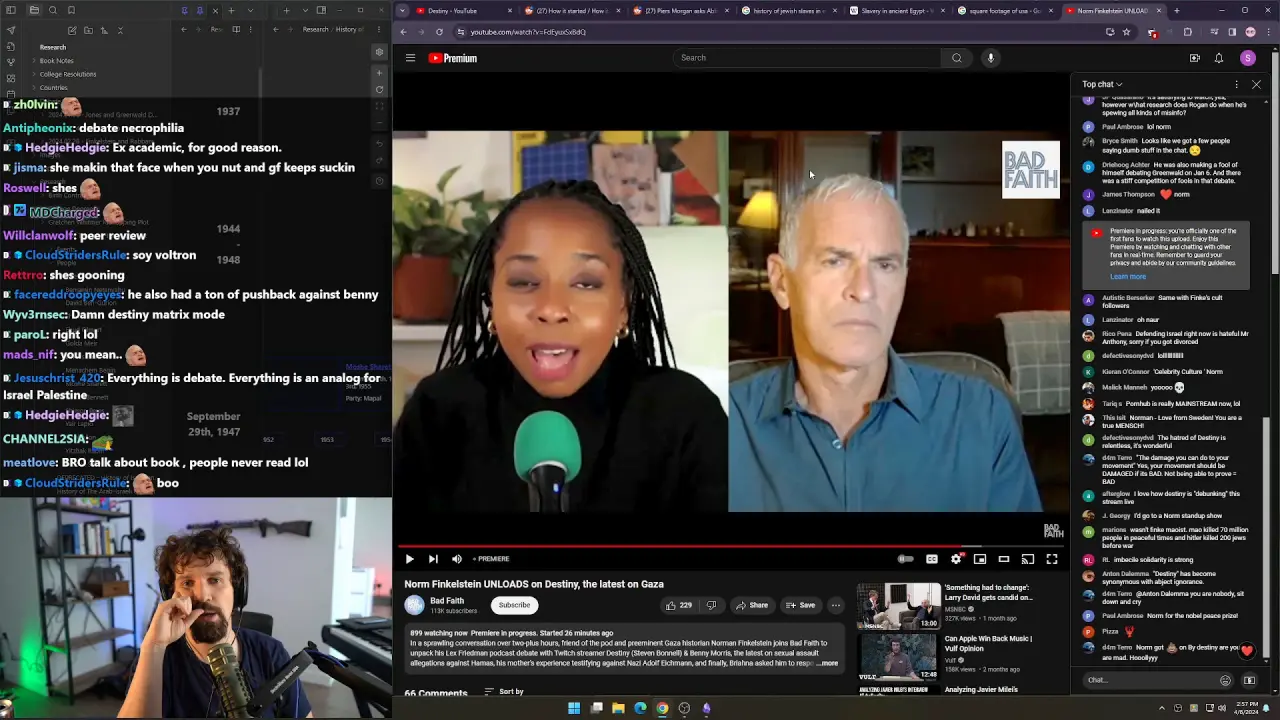Go to YouTube Premium home logo
Viewport: 1280px width, 720px height.
(453, 58)
